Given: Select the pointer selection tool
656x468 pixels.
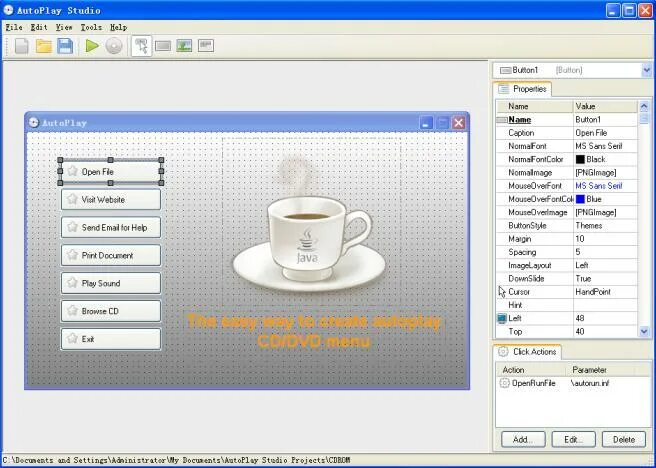Looking at the screenshot, I should [141, 46].
